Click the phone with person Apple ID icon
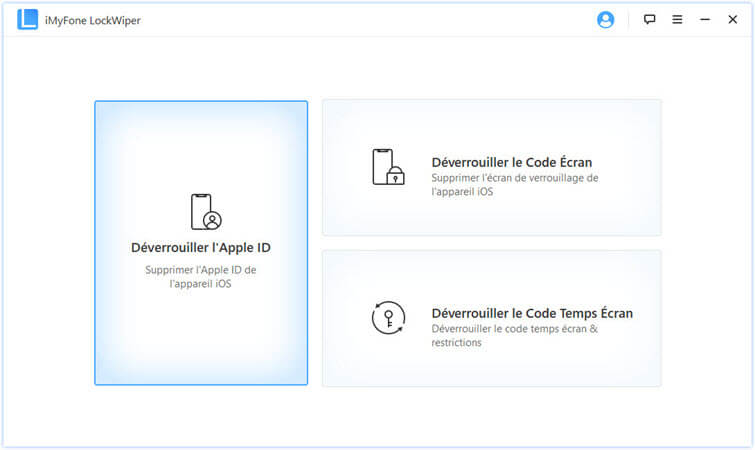 click(x=206, y=212)
